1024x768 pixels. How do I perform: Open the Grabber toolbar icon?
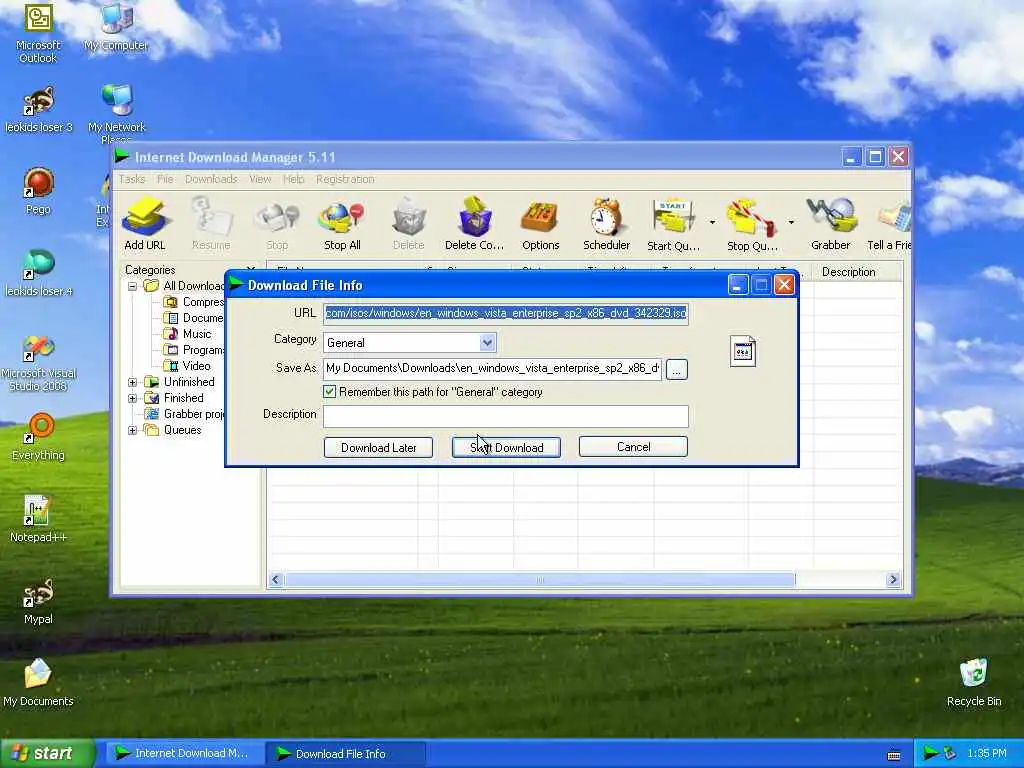831,224
